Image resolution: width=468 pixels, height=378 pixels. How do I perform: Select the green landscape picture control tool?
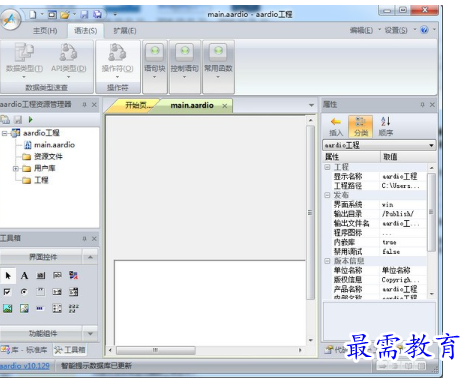click(x=7, y=308)
